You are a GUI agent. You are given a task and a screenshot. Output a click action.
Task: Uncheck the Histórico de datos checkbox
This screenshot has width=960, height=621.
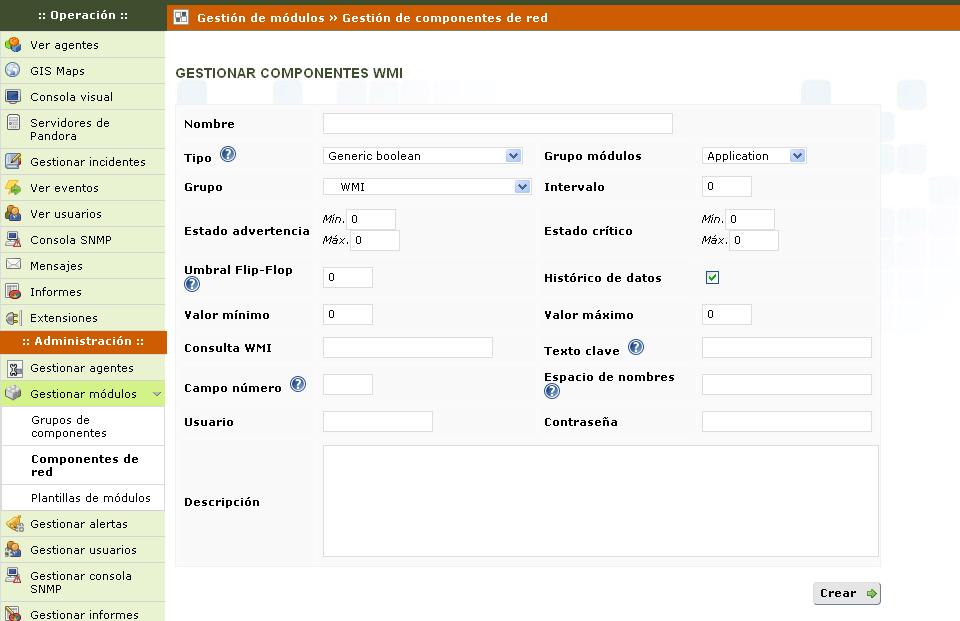point(712,278)
